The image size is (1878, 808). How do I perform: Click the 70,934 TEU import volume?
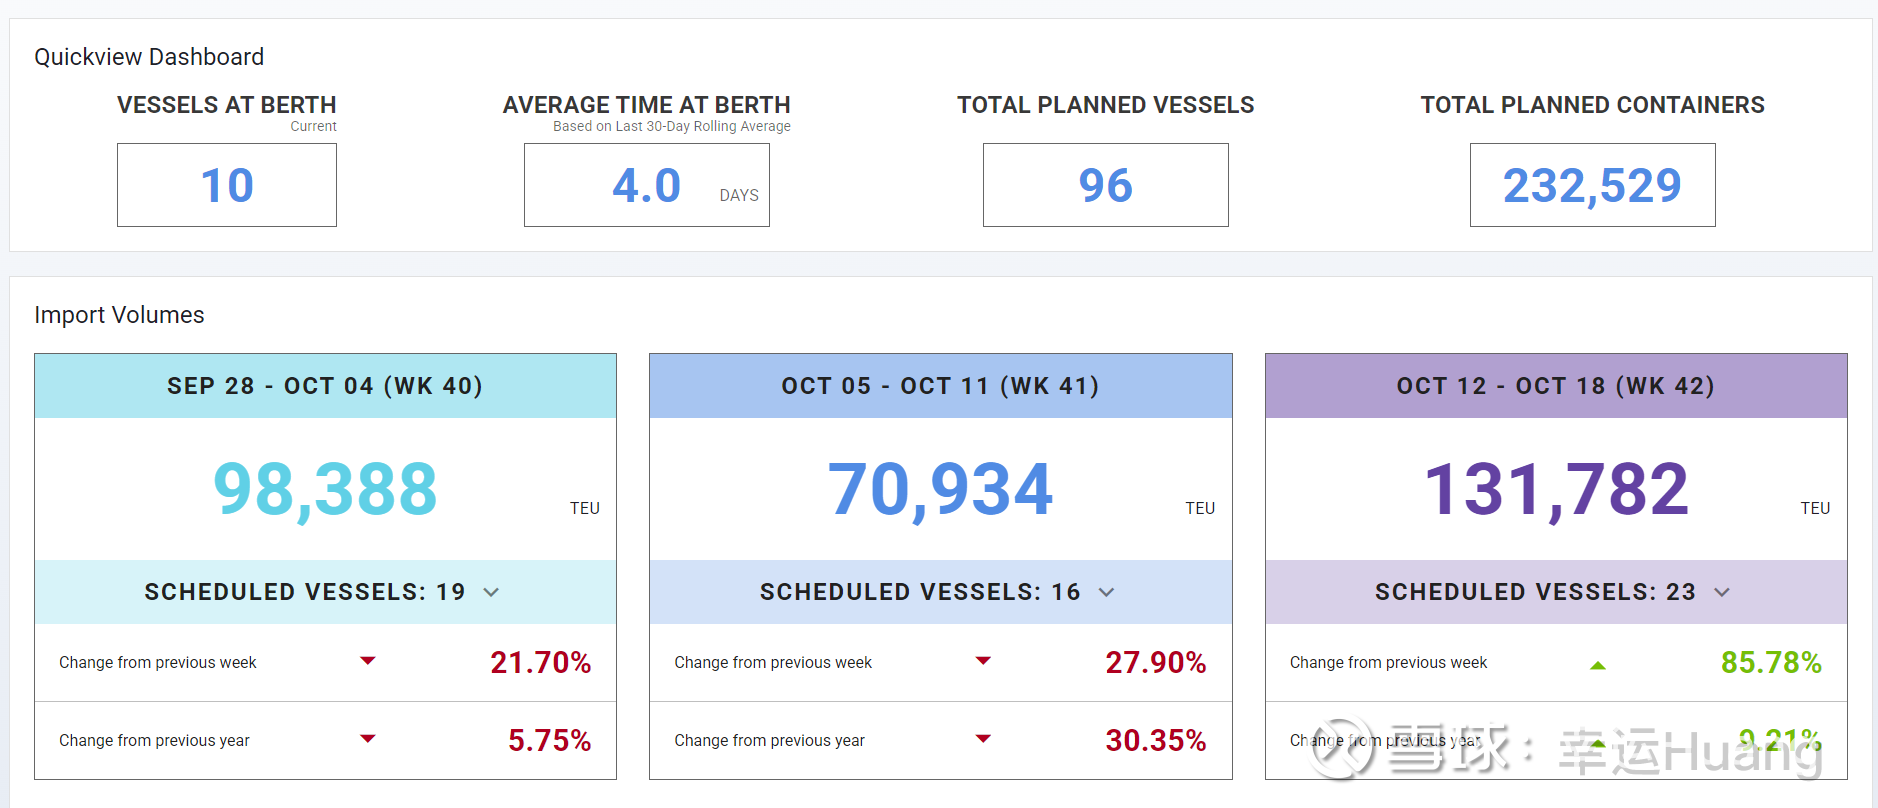(x=940, y=490)
